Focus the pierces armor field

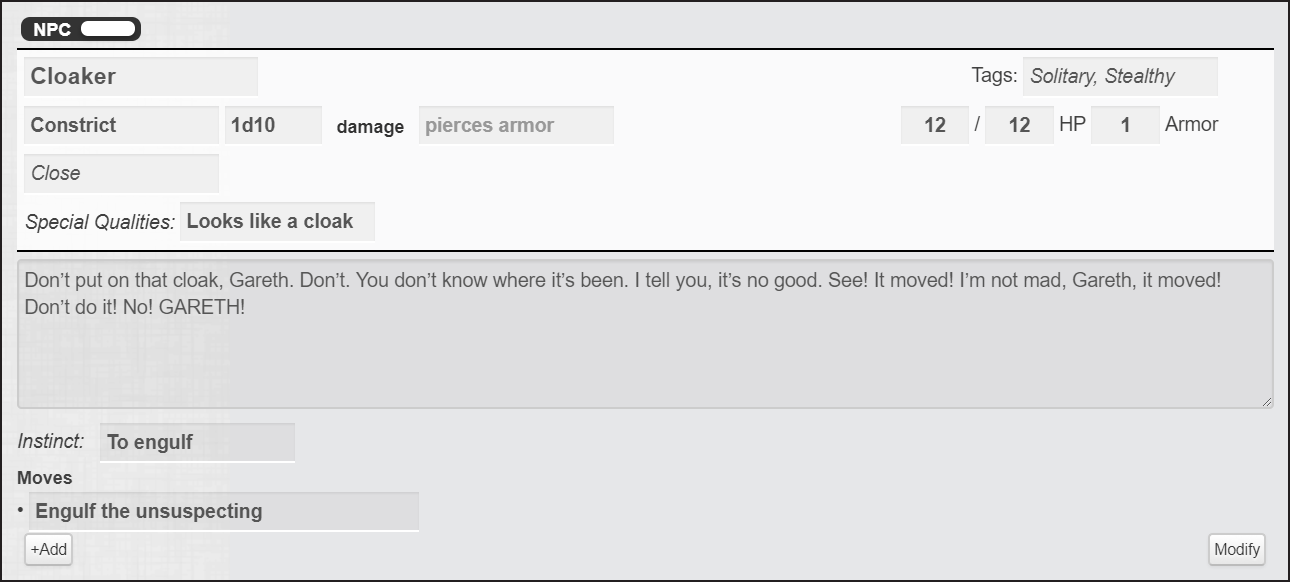tap(515, 125)
